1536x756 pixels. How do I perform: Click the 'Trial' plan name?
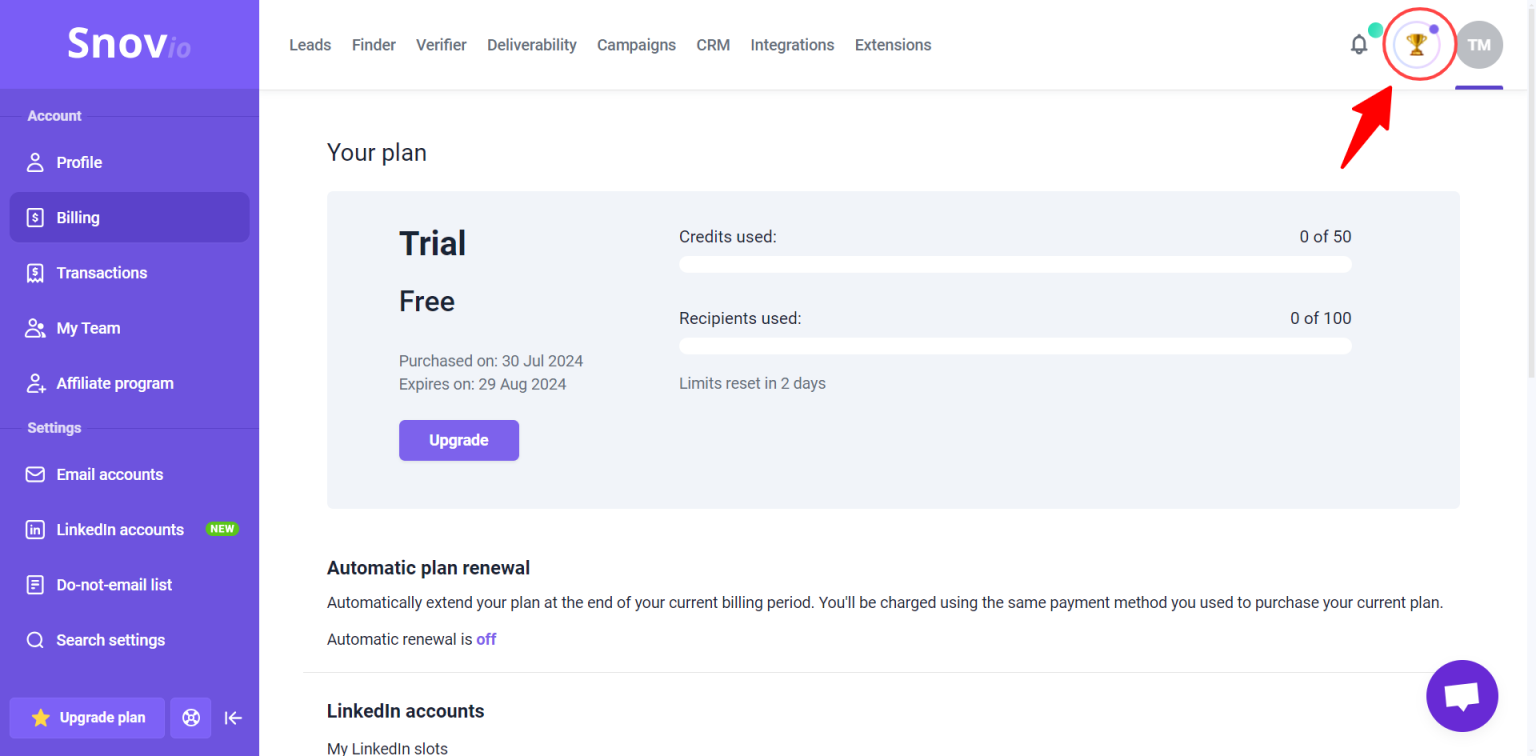click(432, 243)
